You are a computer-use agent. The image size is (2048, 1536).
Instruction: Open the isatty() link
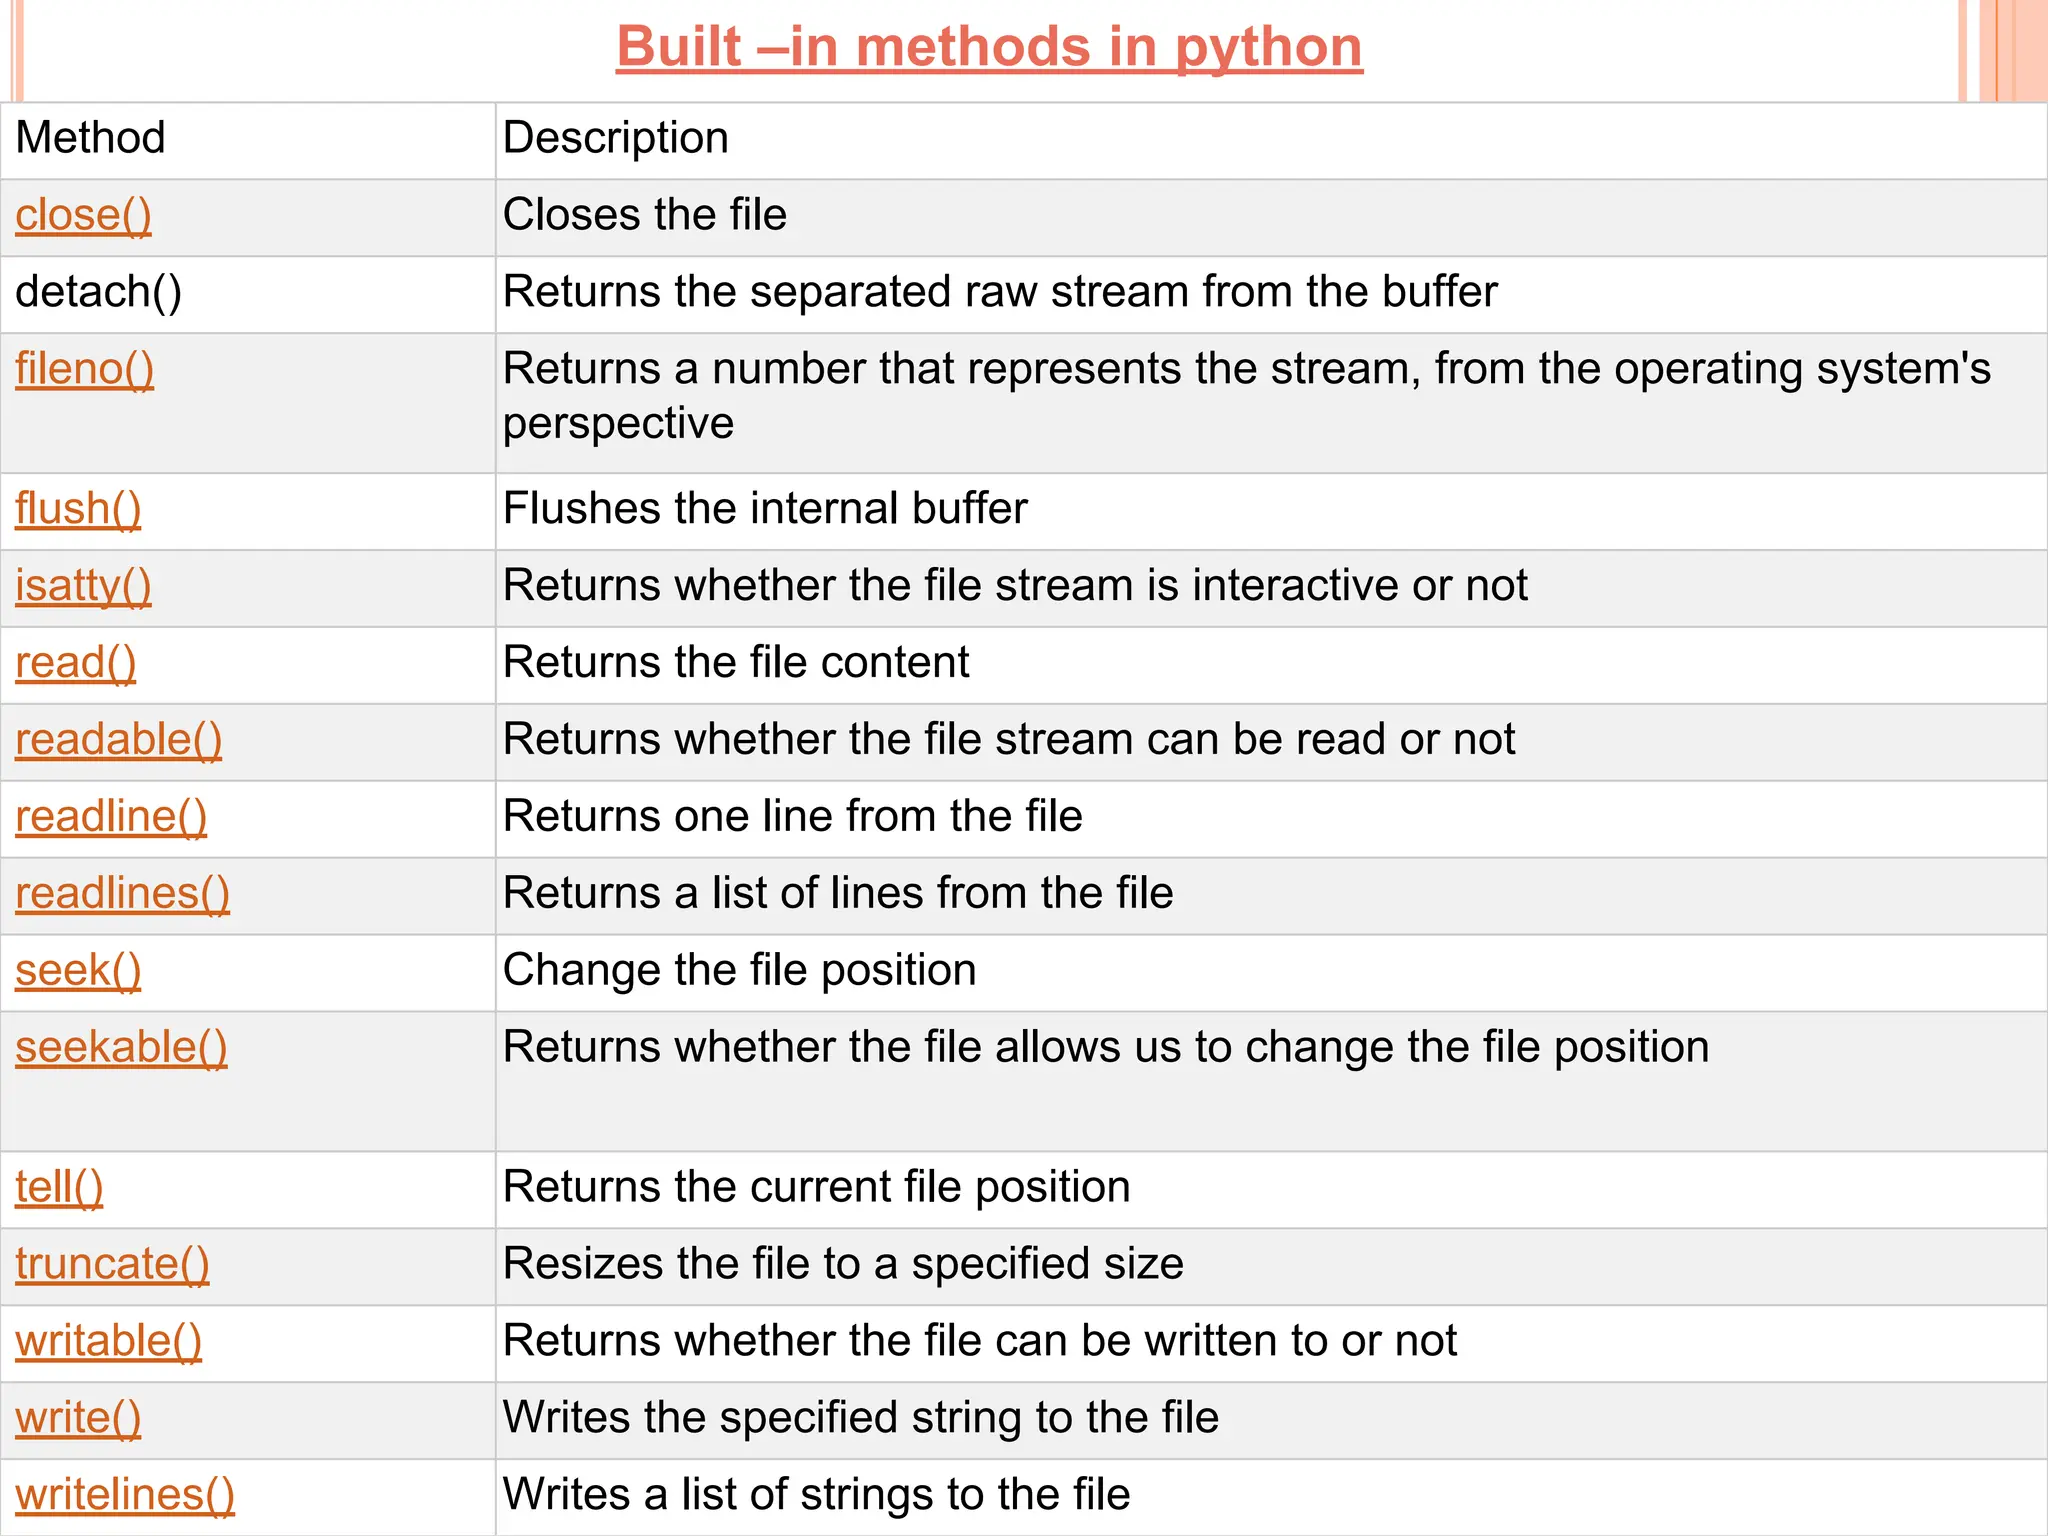coord(83,587)
